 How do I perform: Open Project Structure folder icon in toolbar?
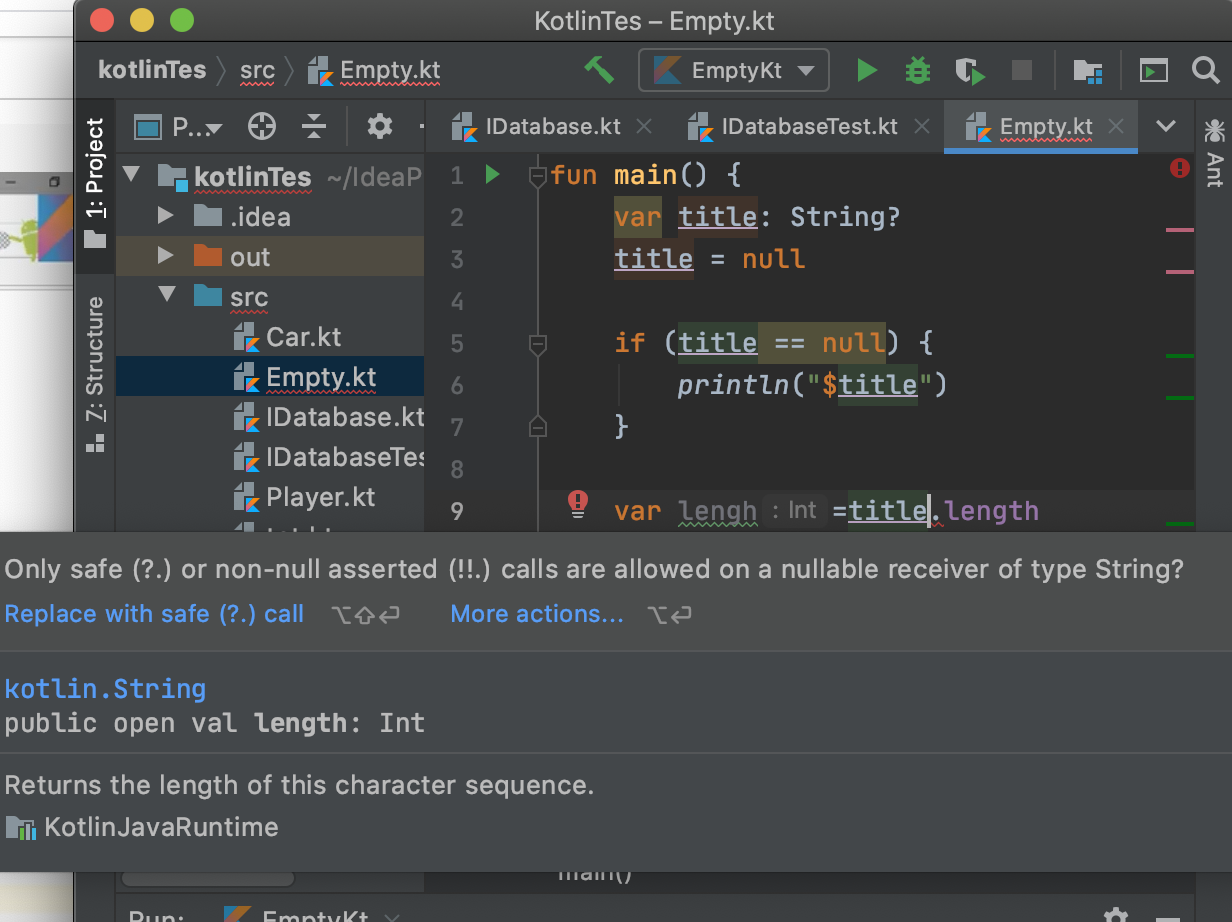tap(1087, 70)
